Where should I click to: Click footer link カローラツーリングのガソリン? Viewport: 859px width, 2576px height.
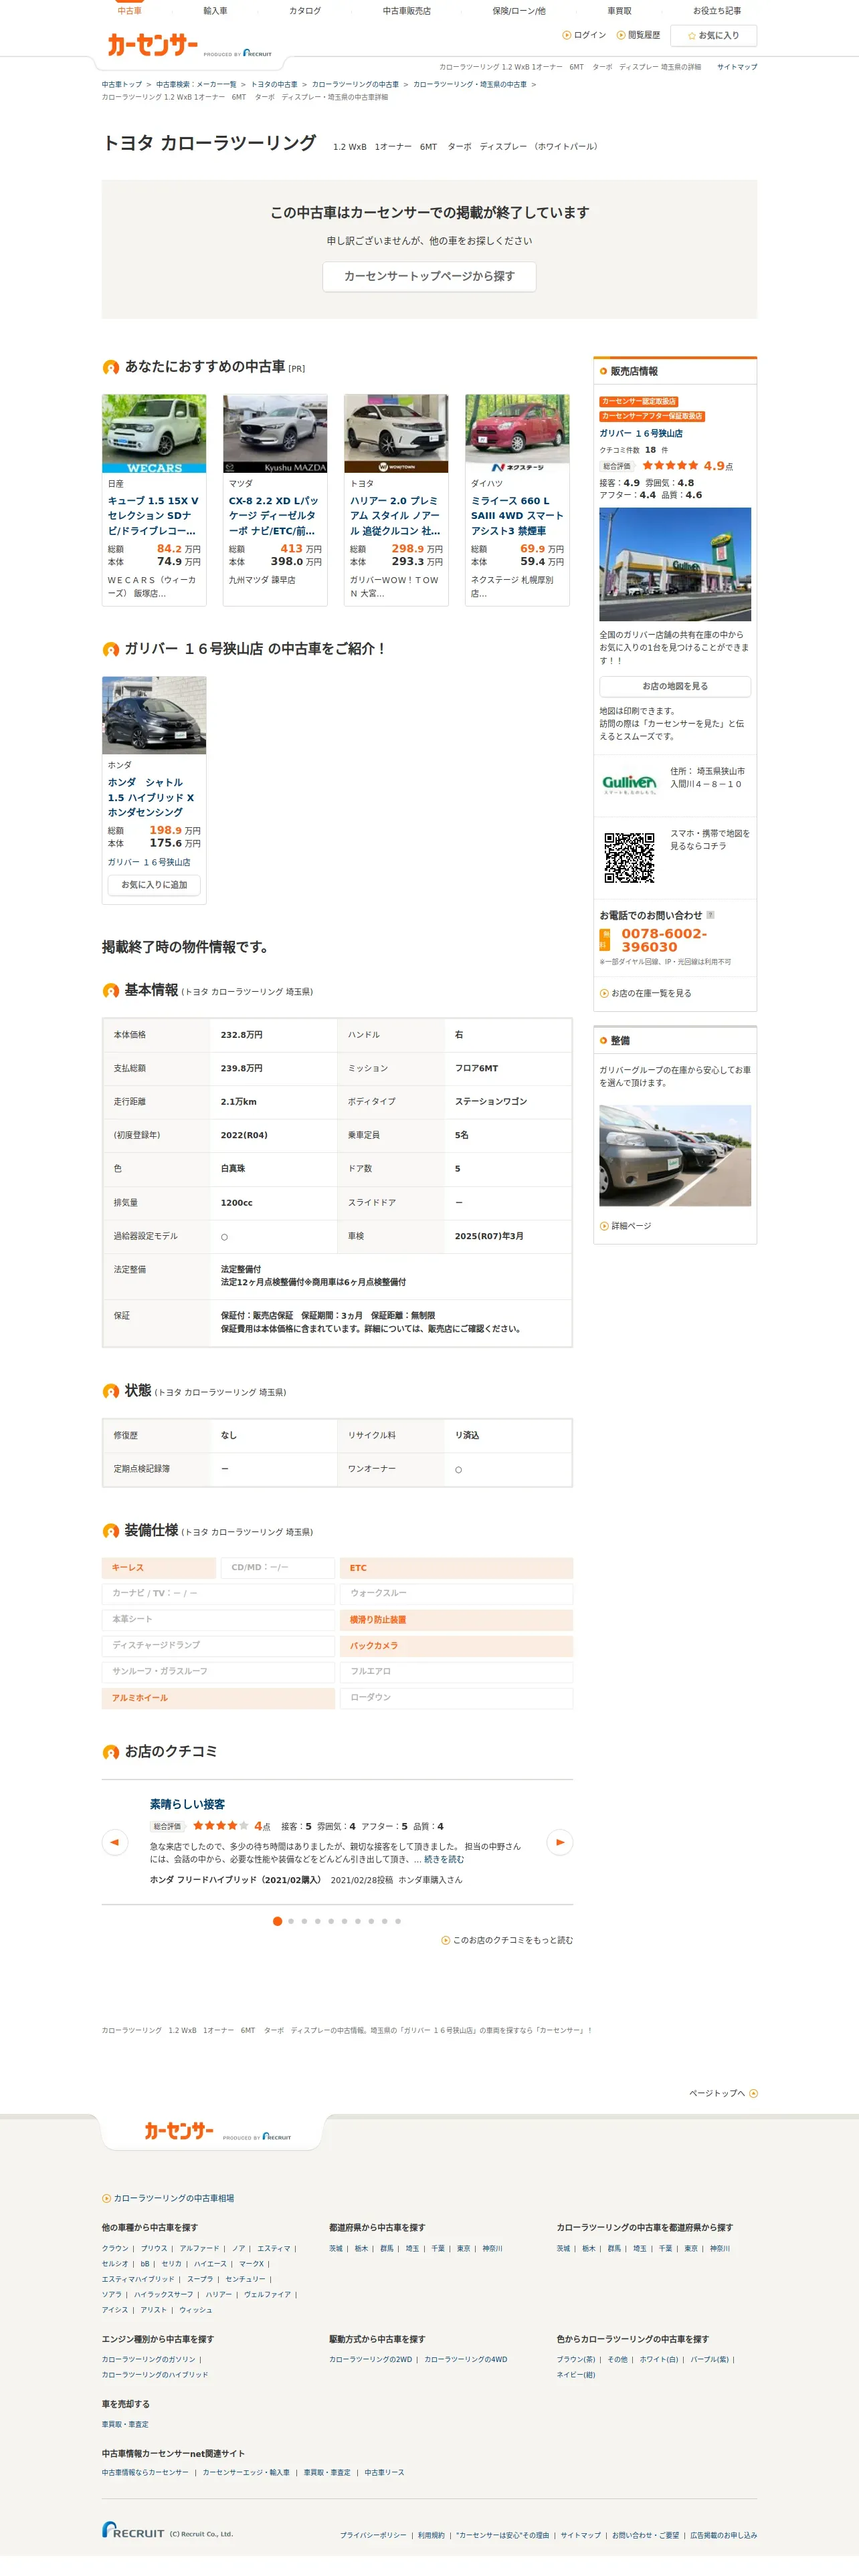click(x=149, y=2359)
